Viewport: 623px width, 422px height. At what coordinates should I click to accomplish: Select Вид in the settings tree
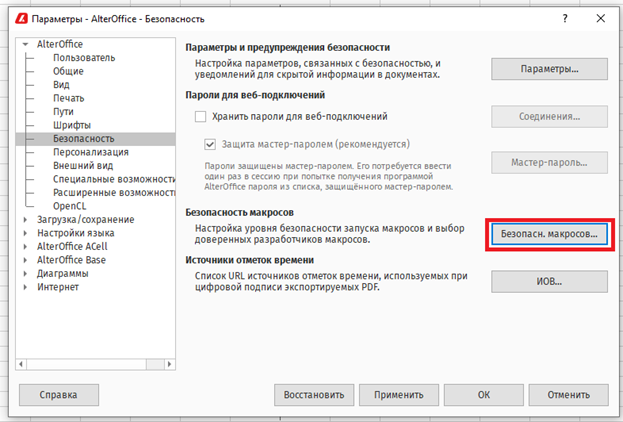pos(61,85)
